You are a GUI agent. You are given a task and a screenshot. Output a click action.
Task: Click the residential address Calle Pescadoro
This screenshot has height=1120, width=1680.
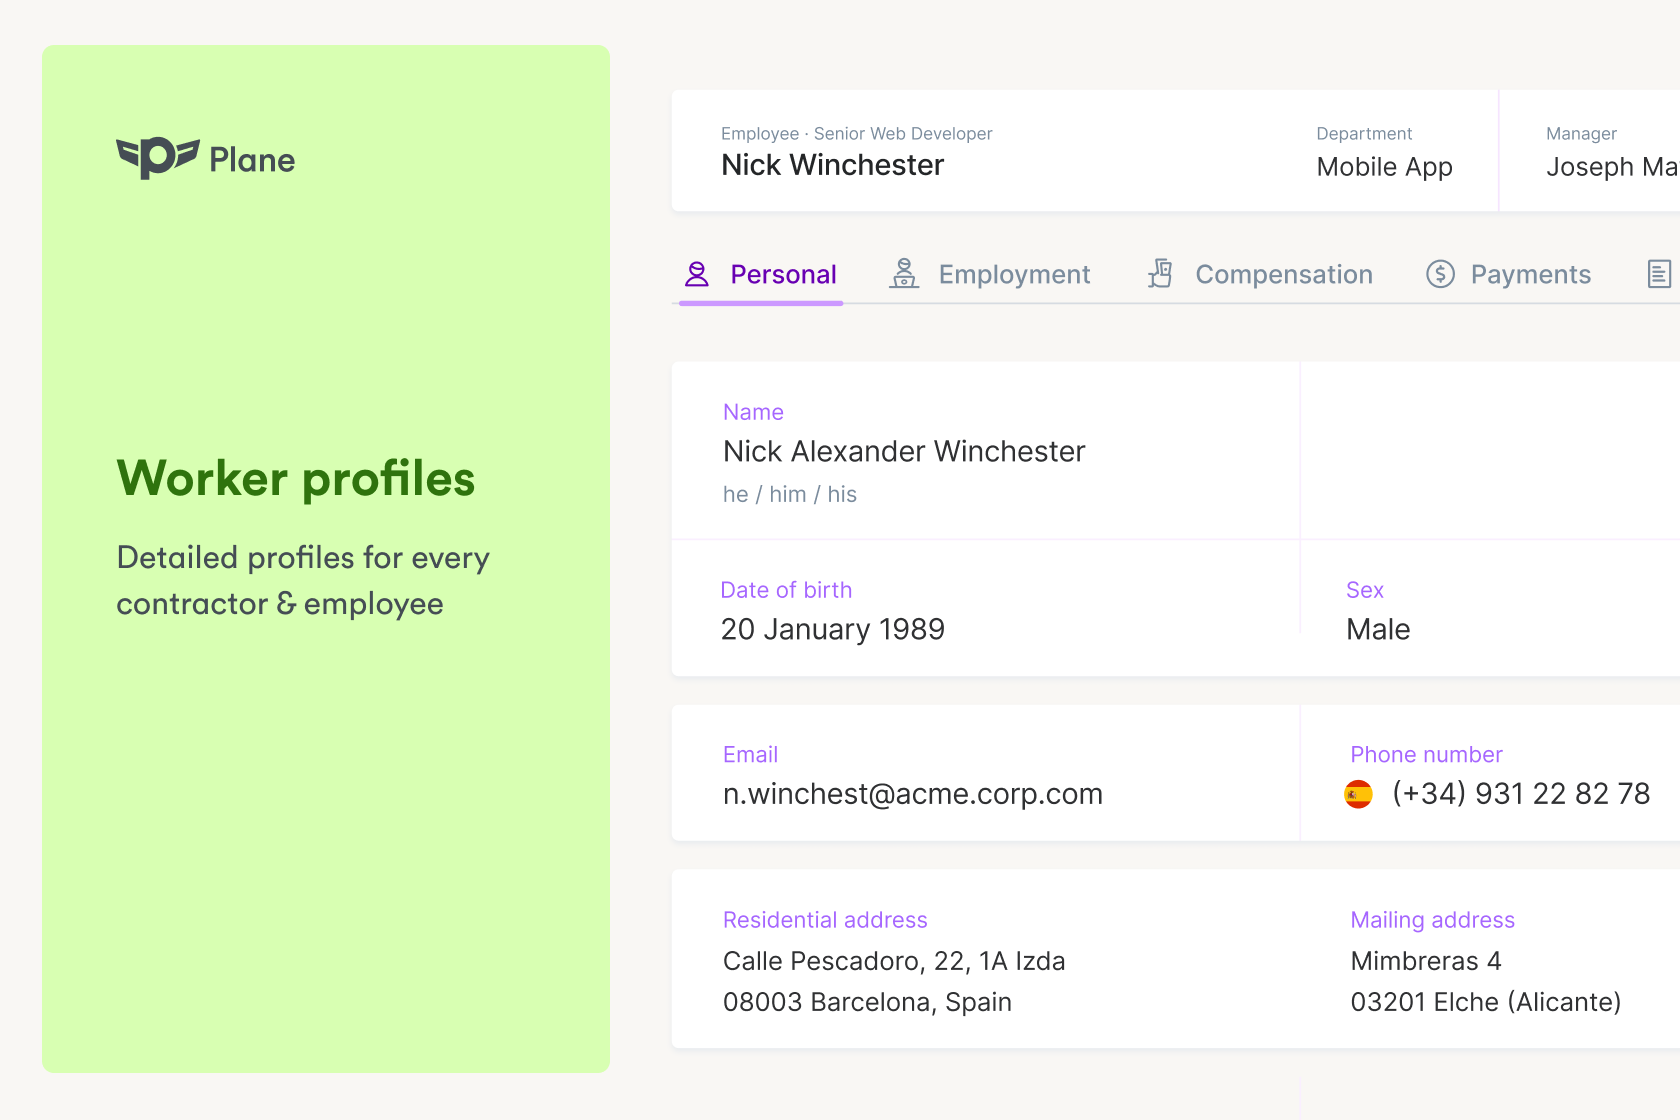(894, 961)
